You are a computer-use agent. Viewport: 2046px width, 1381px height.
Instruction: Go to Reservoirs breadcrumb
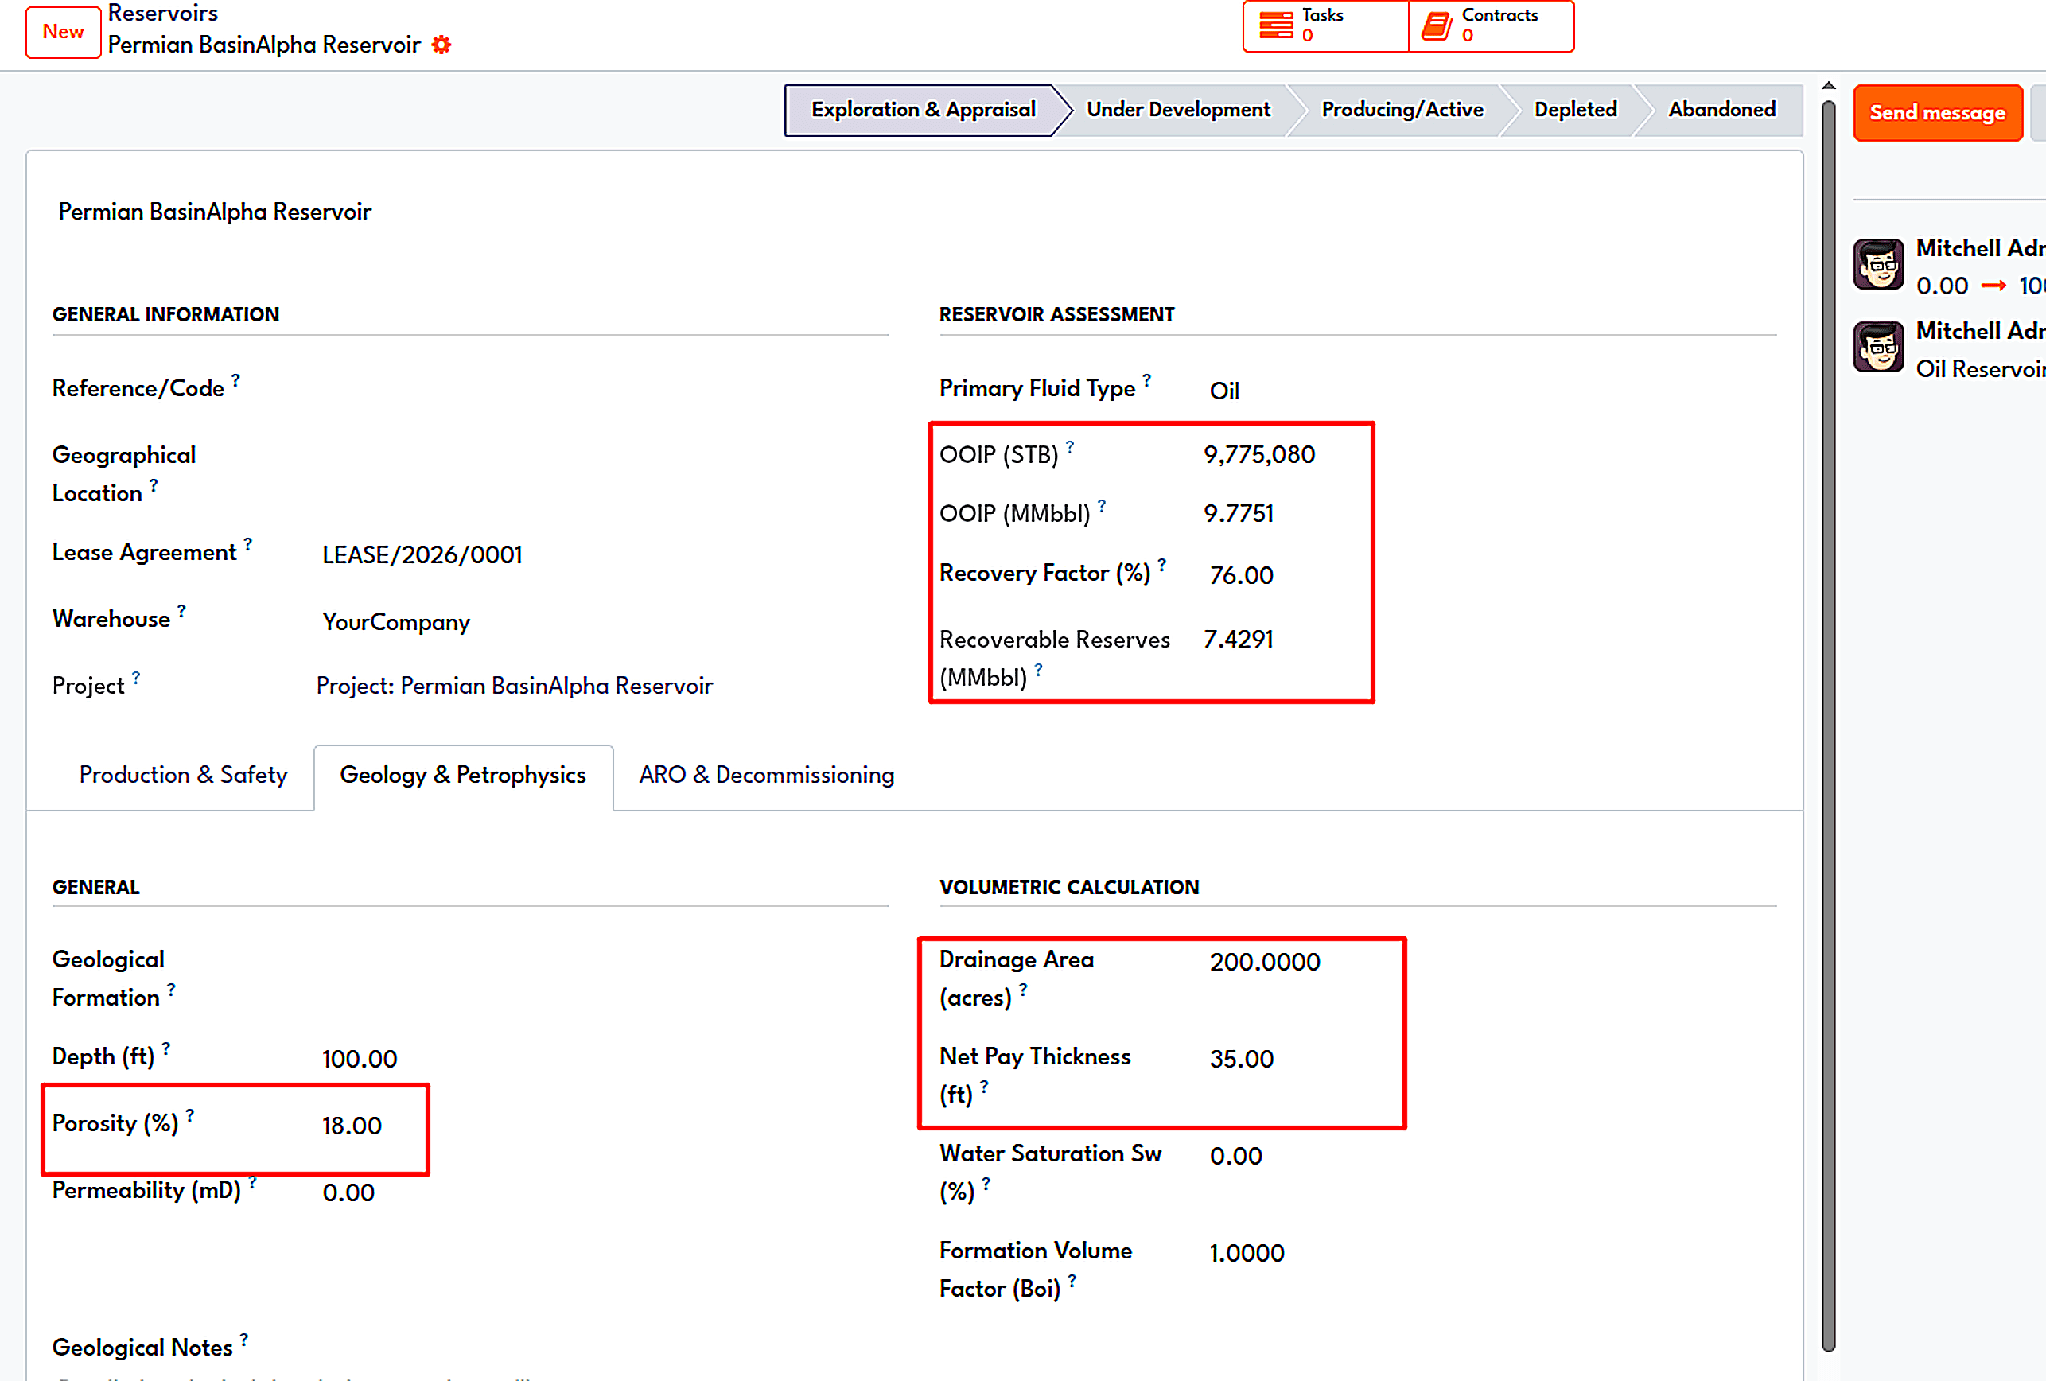pos(163,13)
